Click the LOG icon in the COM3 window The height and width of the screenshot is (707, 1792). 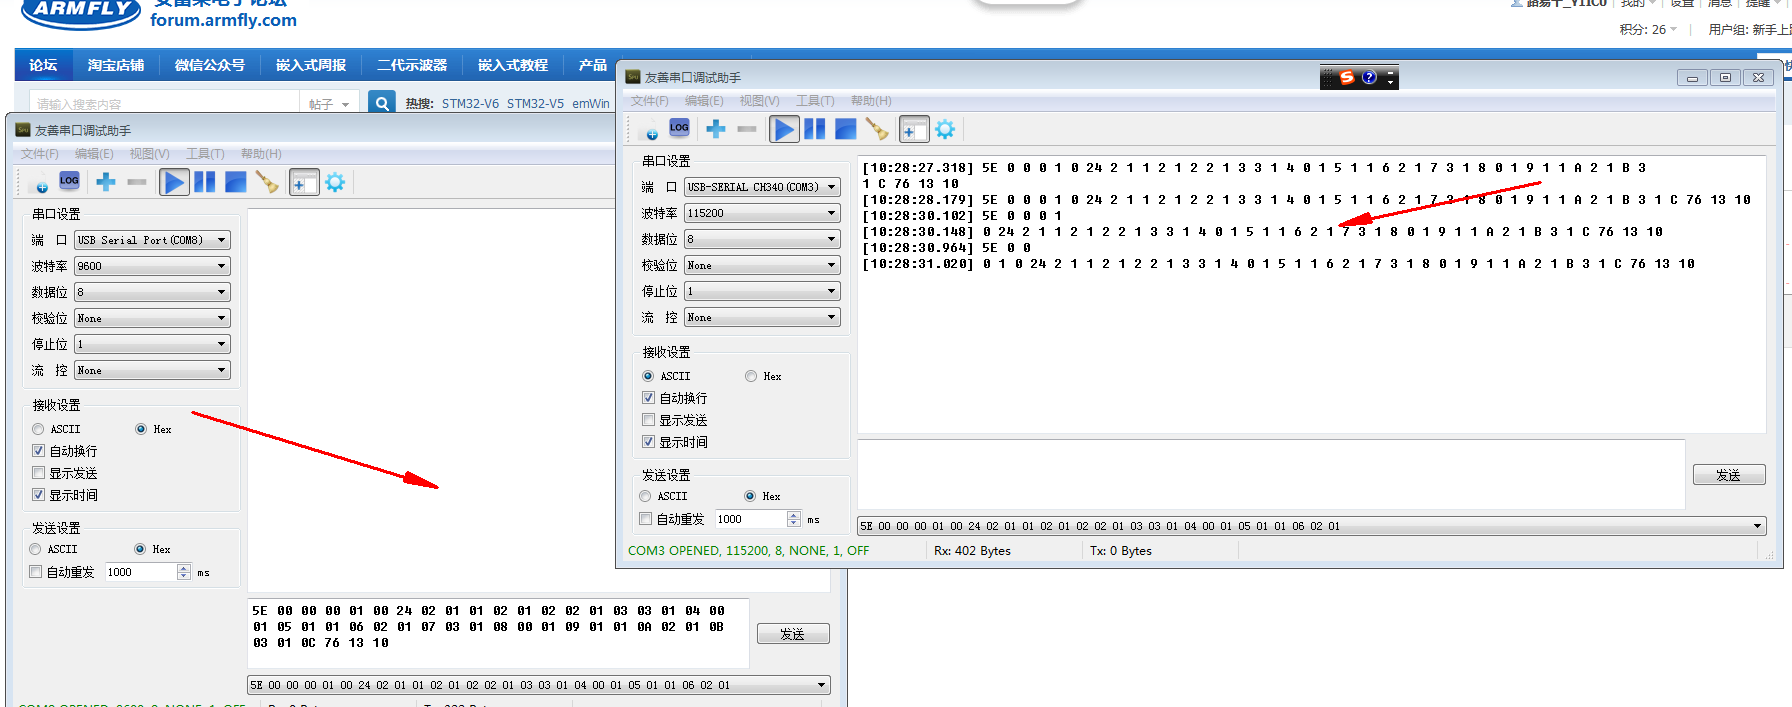(x=679, y=128)
